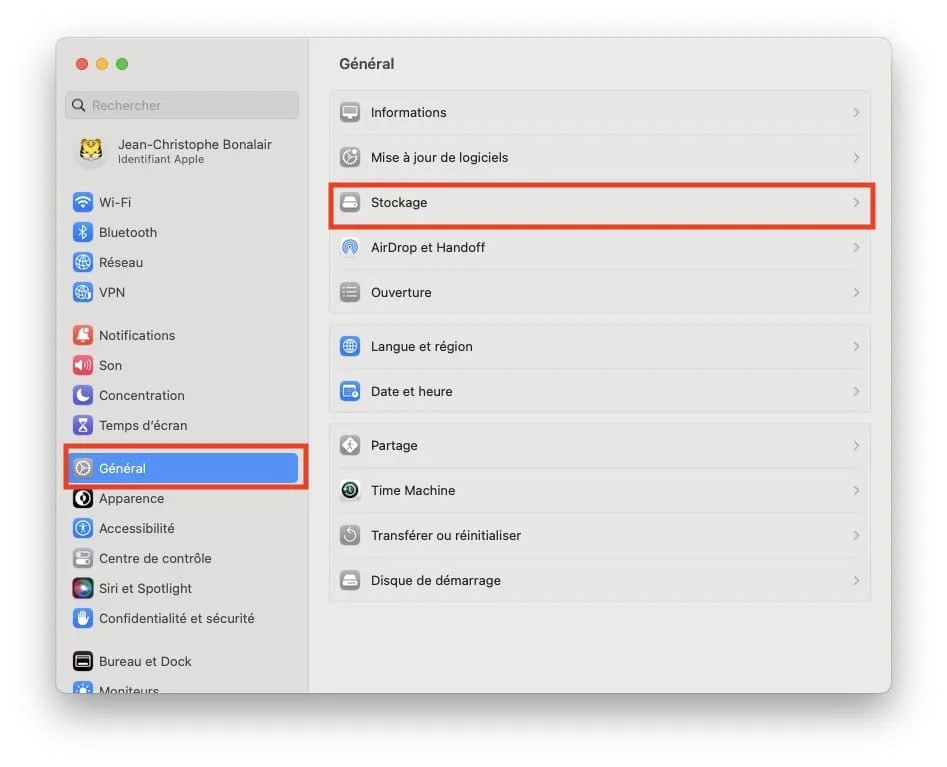Click the AirDrop et Handoff icon

(x=350, y=248)
